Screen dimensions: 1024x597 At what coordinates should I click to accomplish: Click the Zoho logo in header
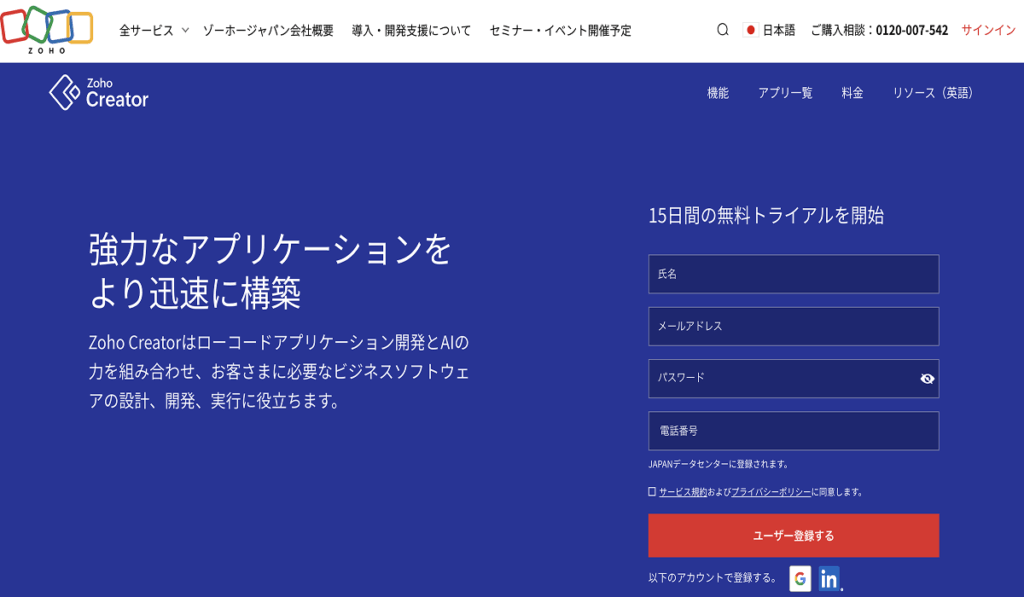pyautogui.click(x=47, y=29)
